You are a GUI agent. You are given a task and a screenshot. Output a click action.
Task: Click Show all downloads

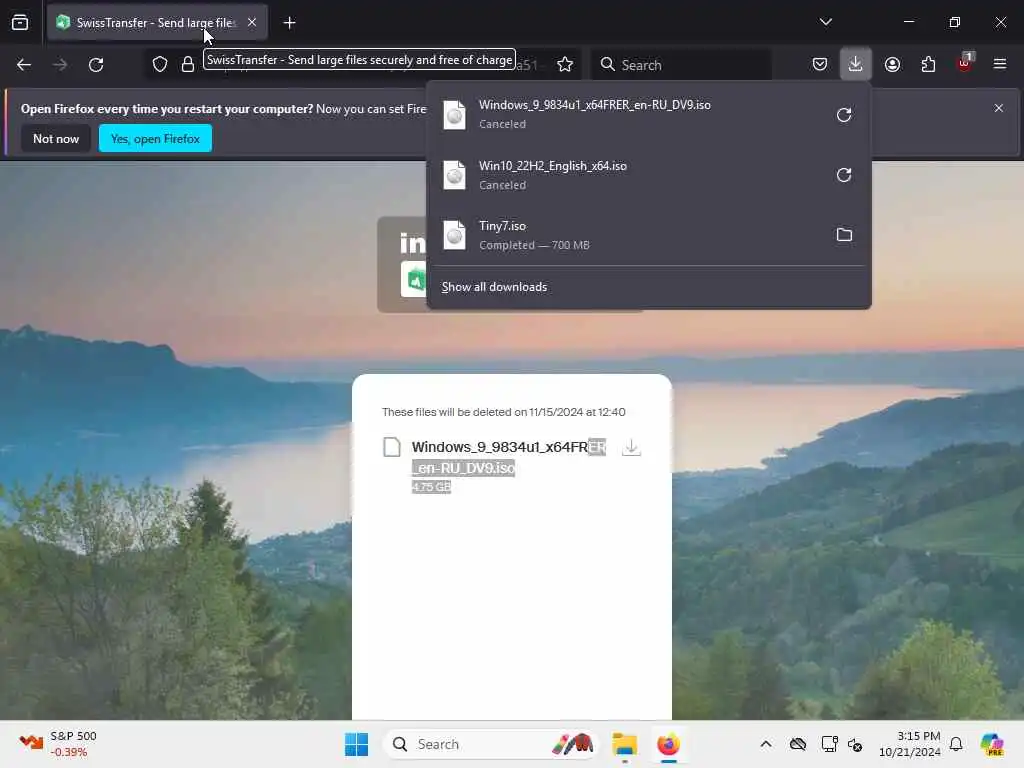point(494,287)
